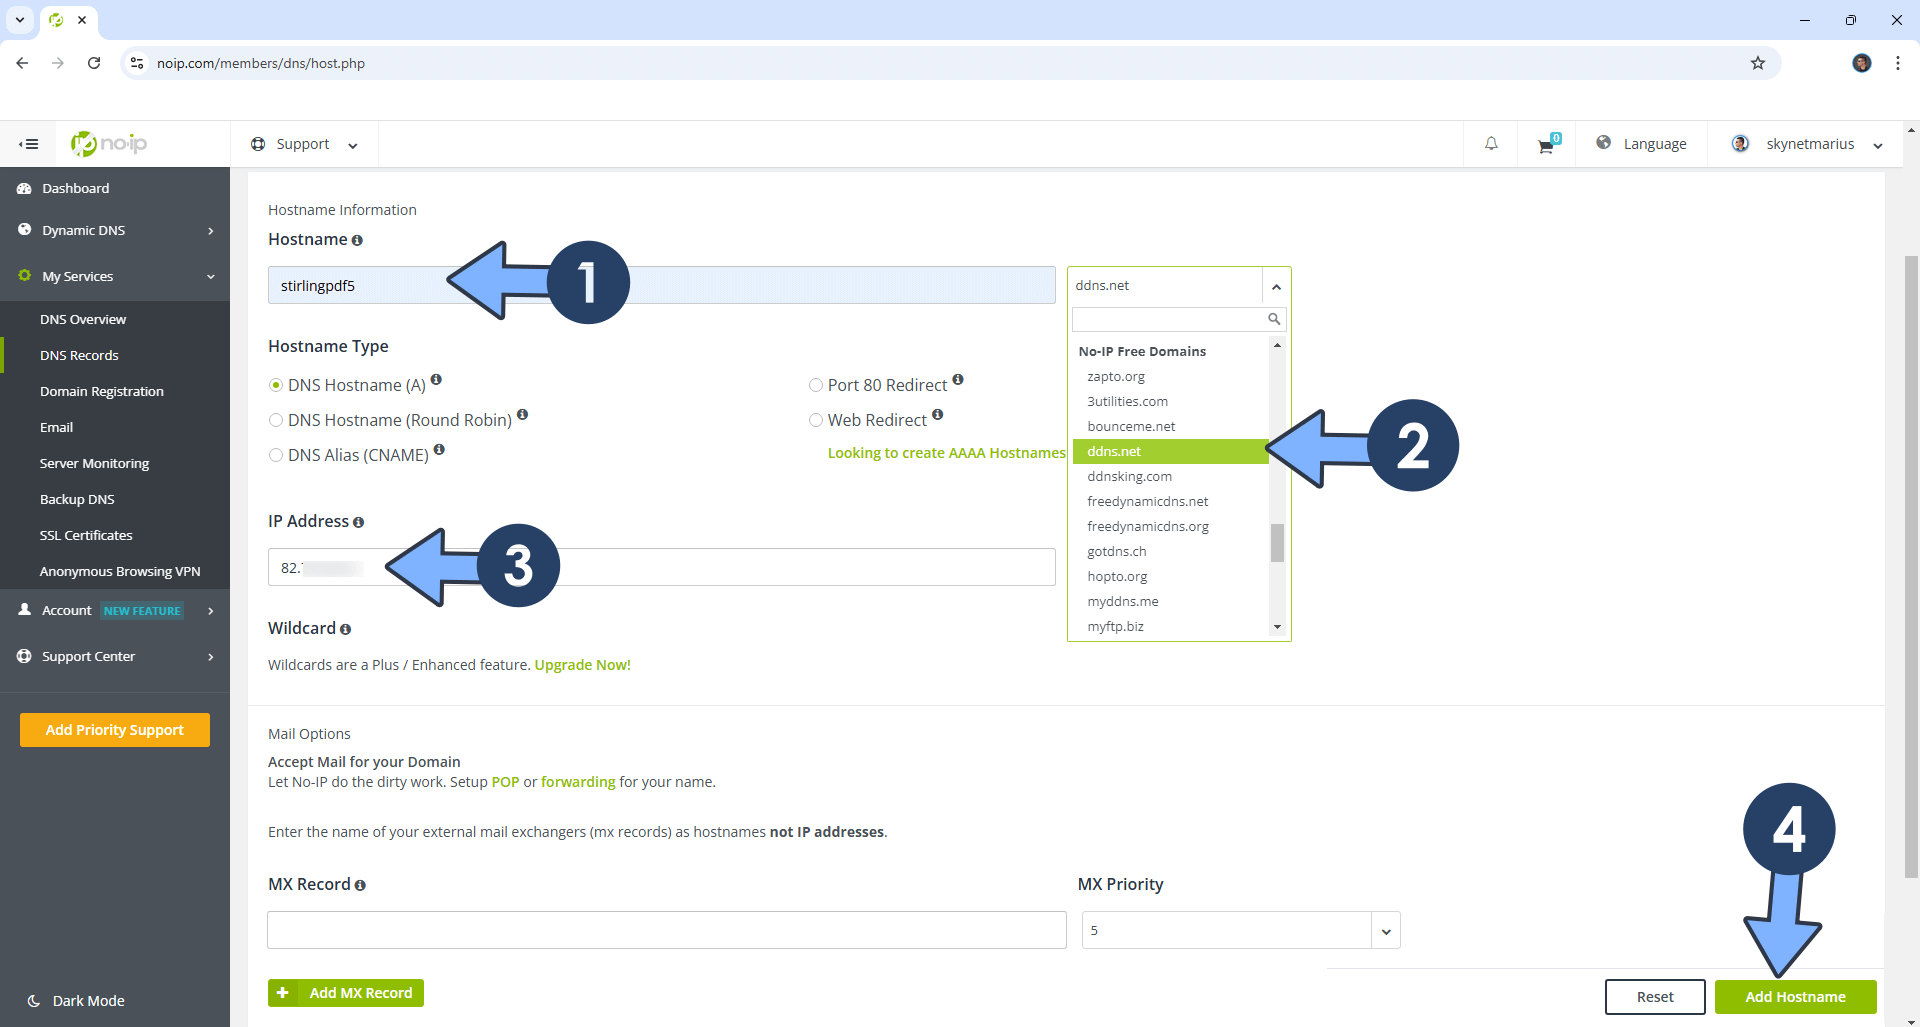Click Add Priority Support button
The height and width of the screenshot is (1027, 1920).
point(115,730)
